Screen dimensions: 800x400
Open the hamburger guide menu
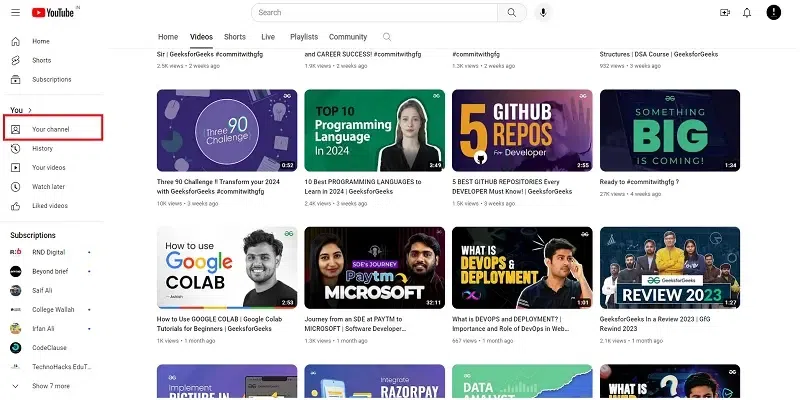(15, 12)
